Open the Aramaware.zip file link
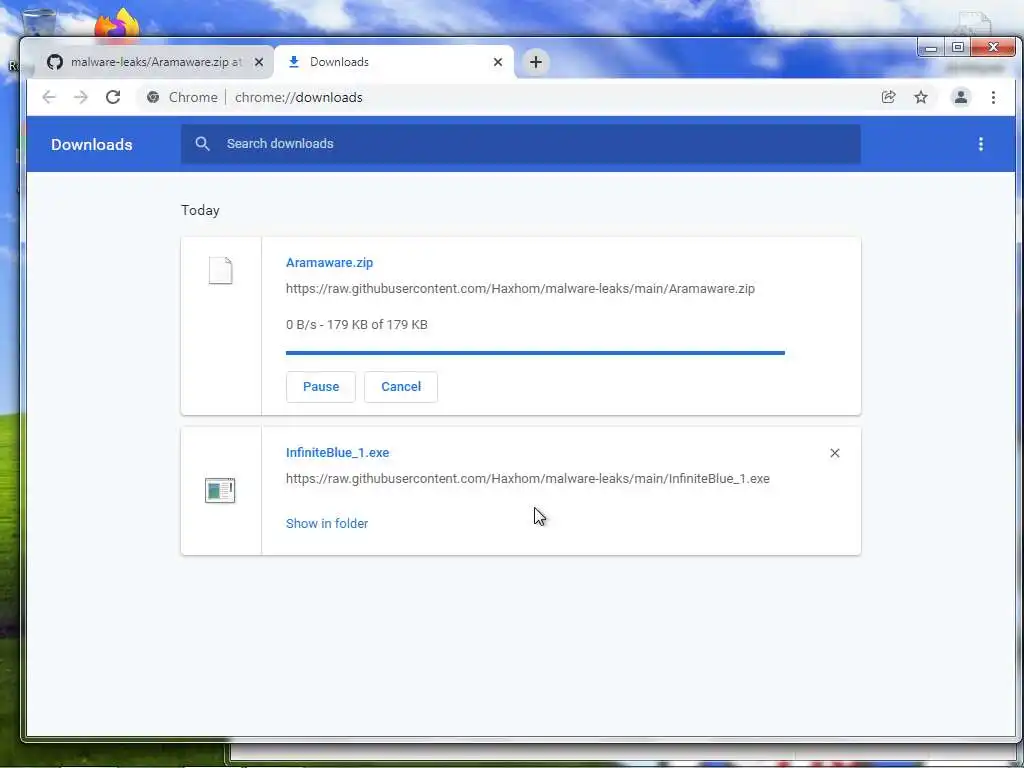Viewport: 1024px width, 768px height. [329, 263]
